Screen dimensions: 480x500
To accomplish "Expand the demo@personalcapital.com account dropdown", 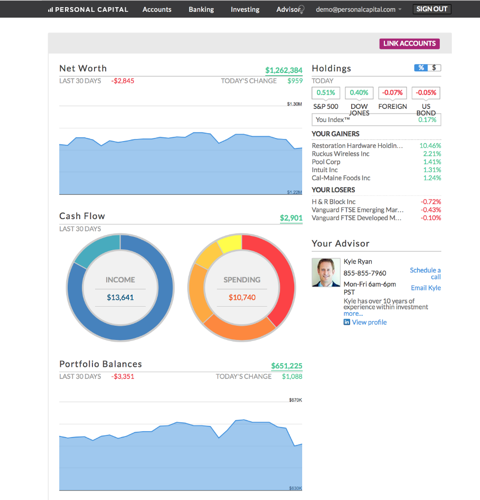I will pyautogui.click(x=358, y=10).
